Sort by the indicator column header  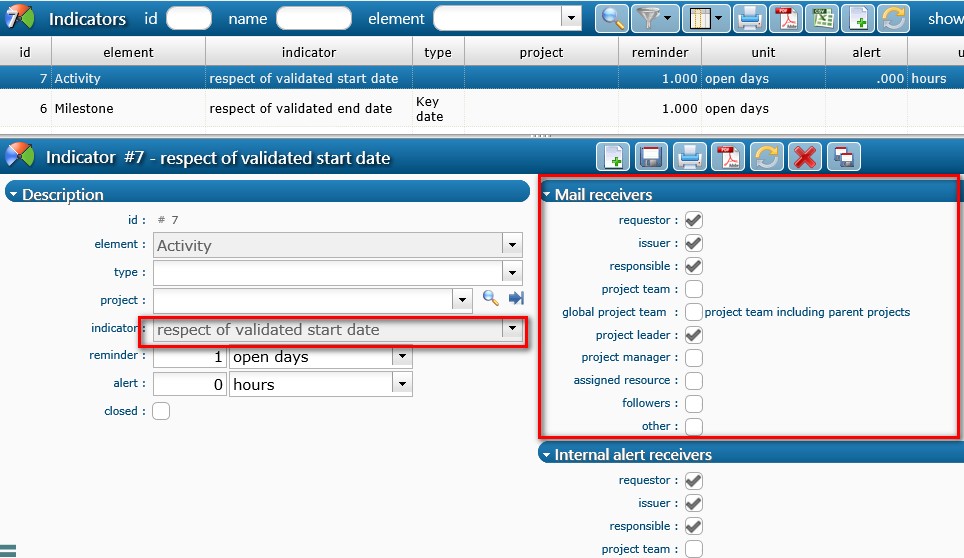pyautogui.click(x=309, y=52)
